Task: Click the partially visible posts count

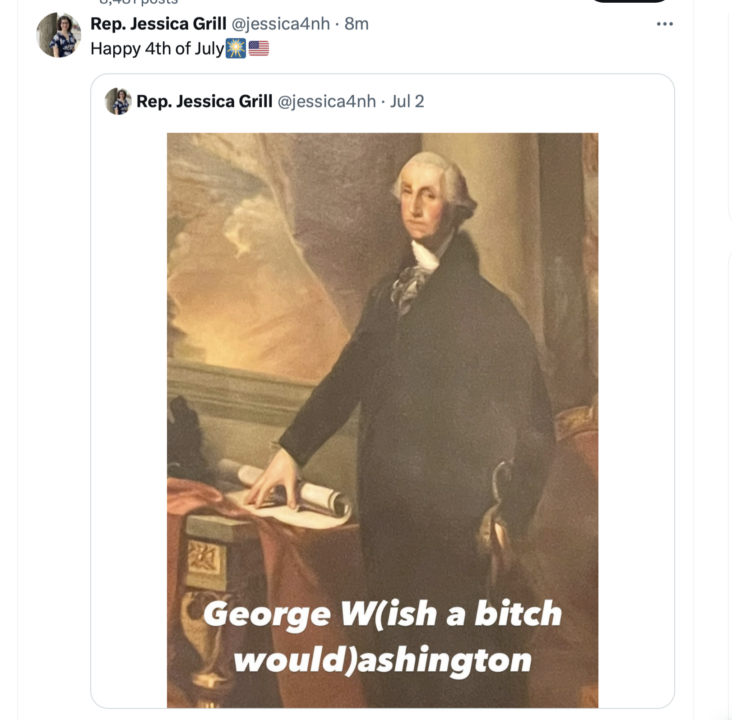Action: point(138,2)
